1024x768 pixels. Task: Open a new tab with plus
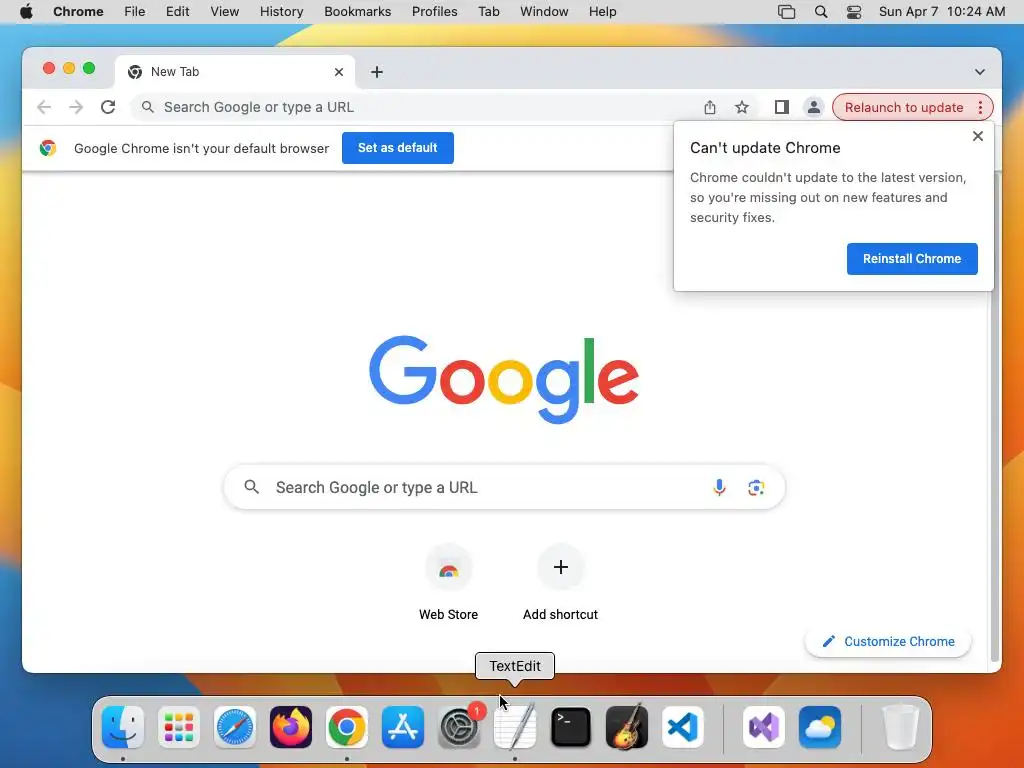point(377,72)
